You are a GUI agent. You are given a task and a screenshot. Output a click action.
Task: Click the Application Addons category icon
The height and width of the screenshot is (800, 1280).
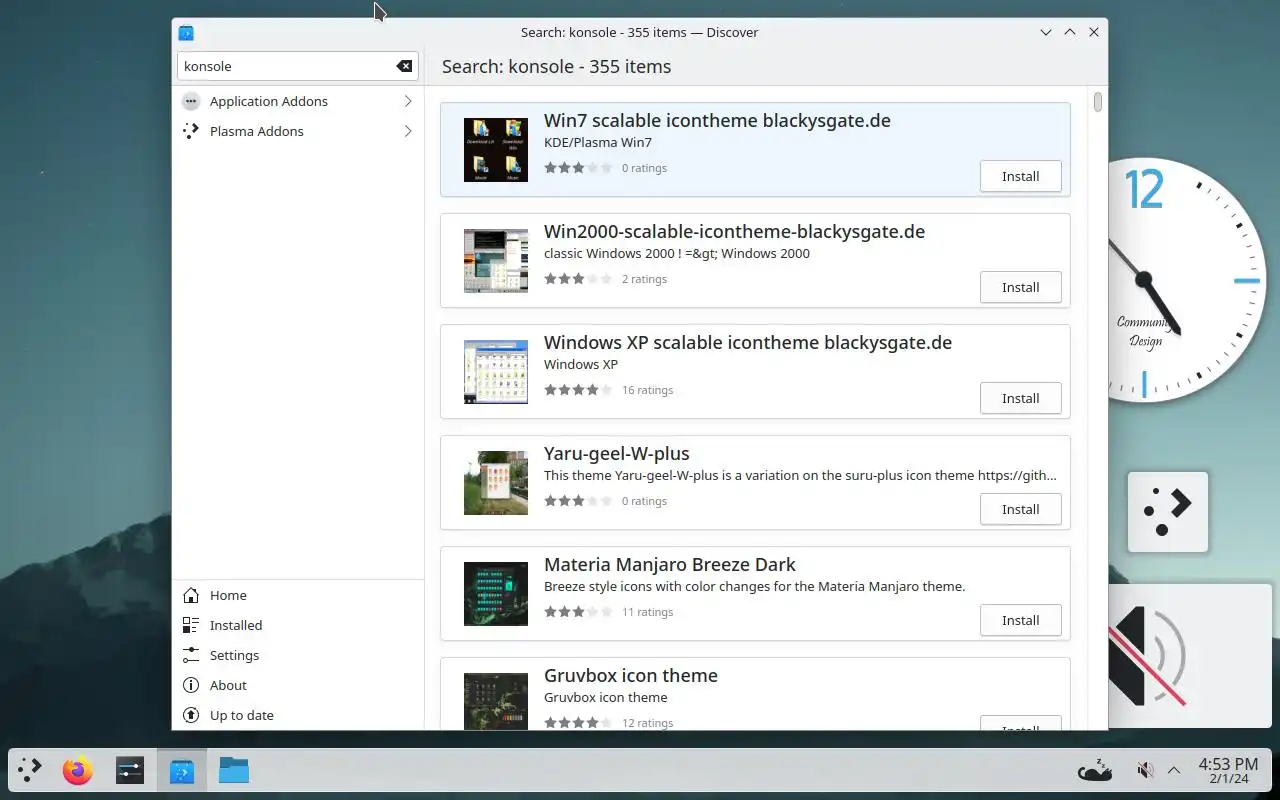pyautogui.click(x=191, y=101)
